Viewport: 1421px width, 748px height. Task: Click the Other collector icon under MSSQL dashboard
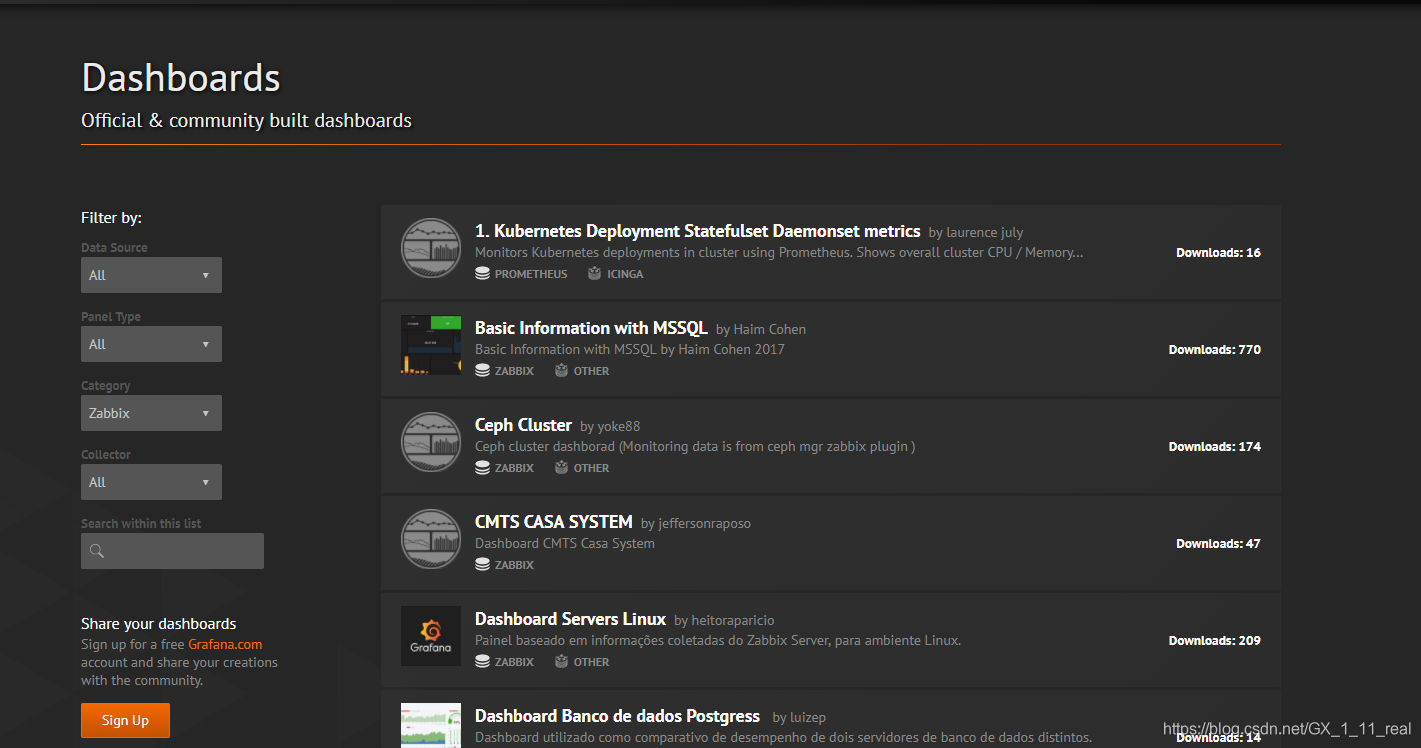pos(561,371)
